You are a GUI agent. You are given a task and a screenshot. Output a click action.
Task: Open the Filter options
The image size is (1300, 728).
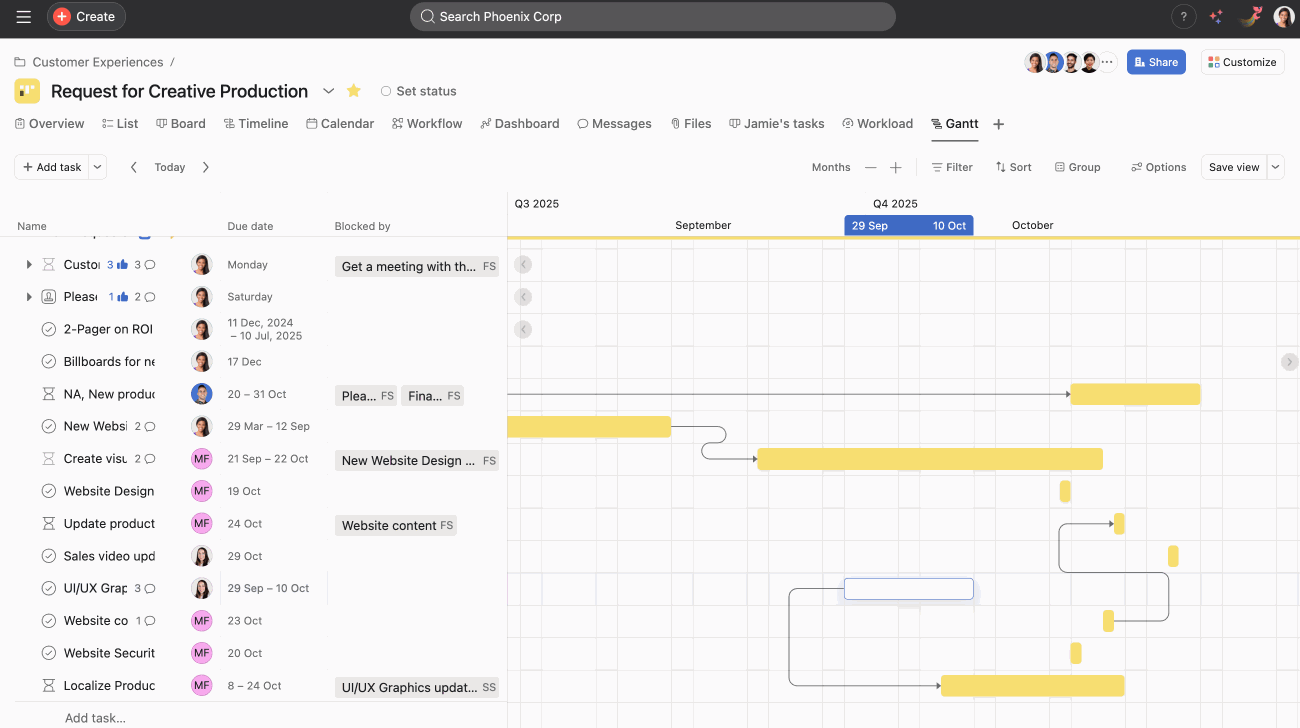[951, 167]
